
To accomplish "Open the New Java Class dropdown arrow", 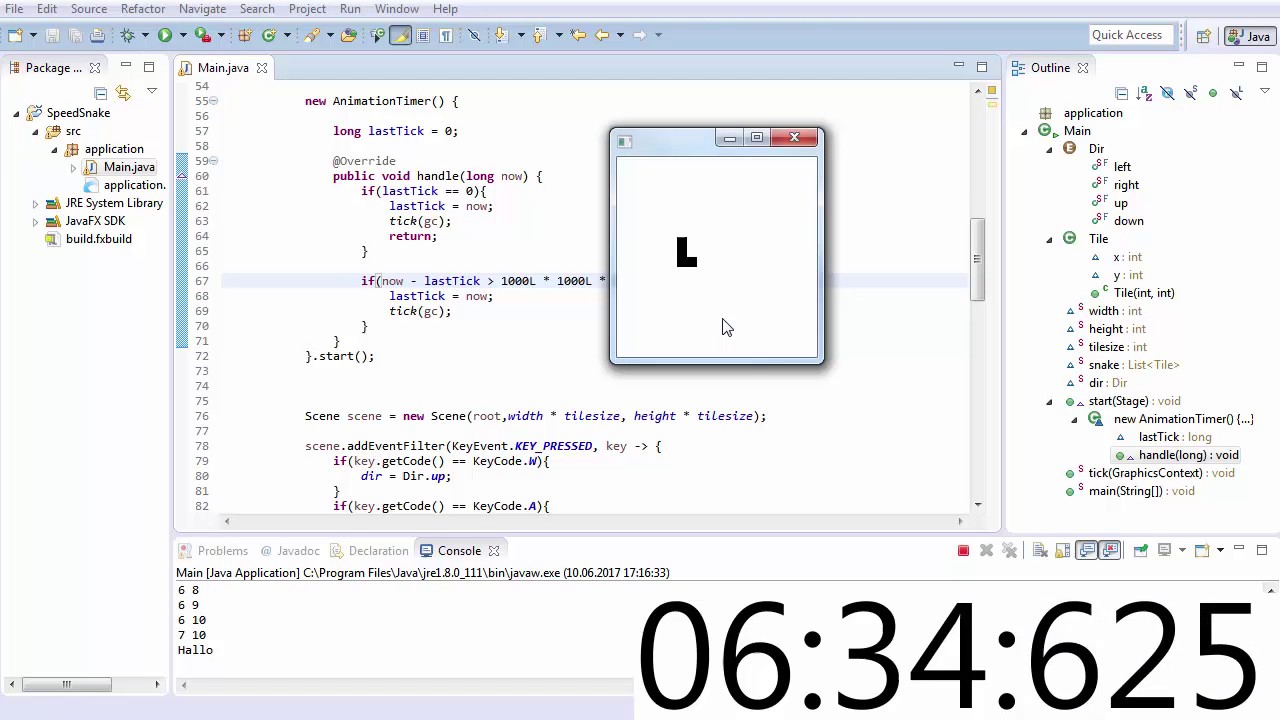I will tap(287, 35).
